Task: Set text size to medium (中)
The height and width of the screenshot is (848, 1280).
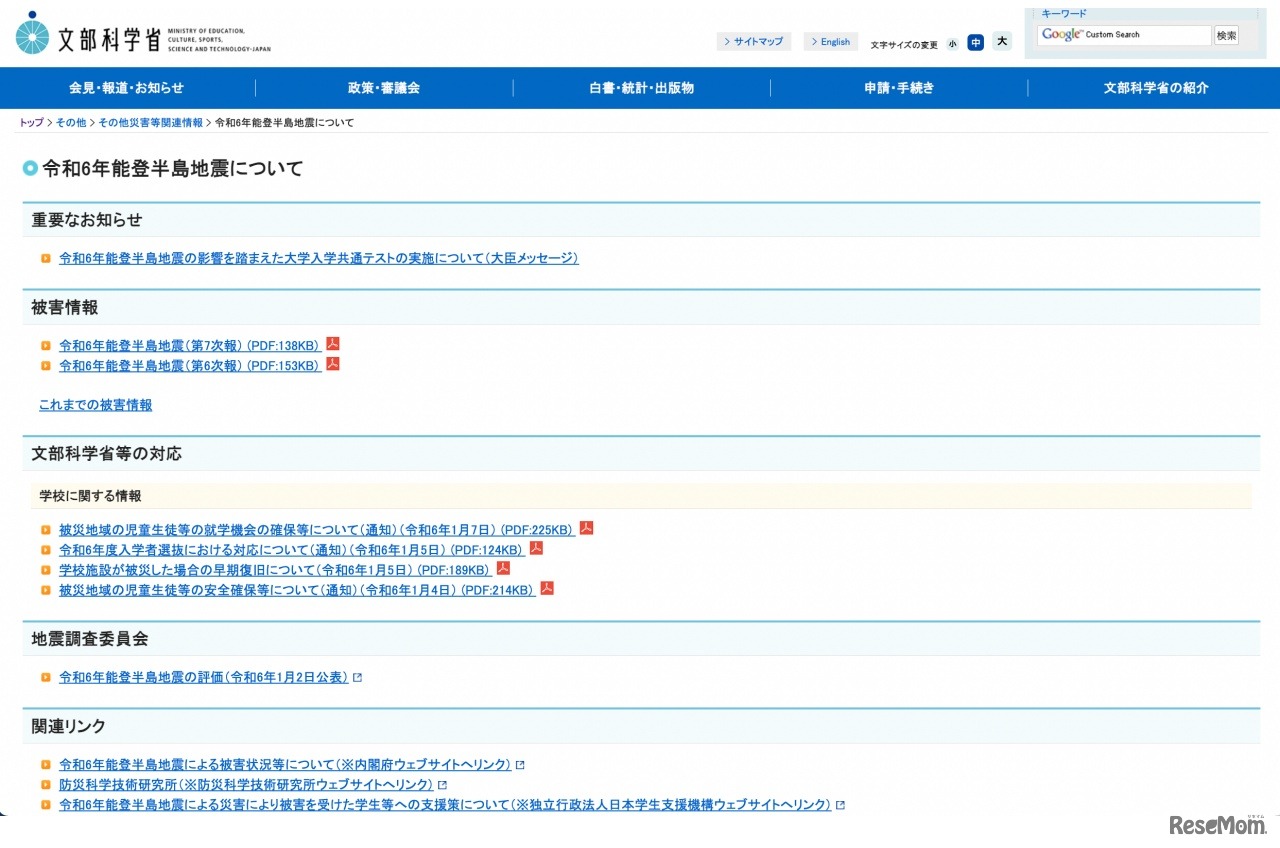Action: [x=975, y=42]
